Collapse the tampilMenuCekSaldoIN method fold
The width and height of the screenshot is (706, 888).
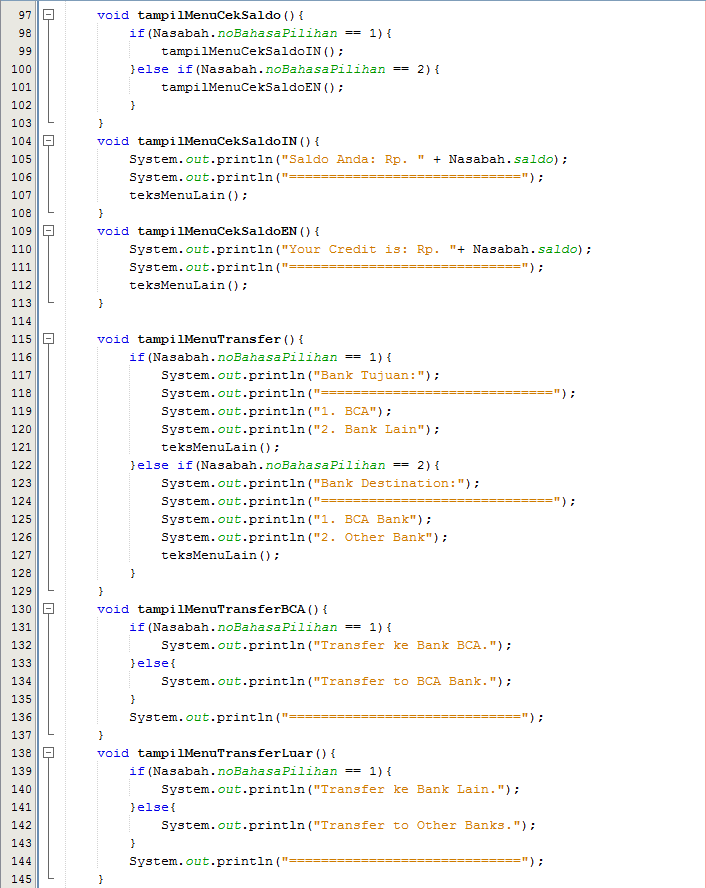tap(49, 140)
